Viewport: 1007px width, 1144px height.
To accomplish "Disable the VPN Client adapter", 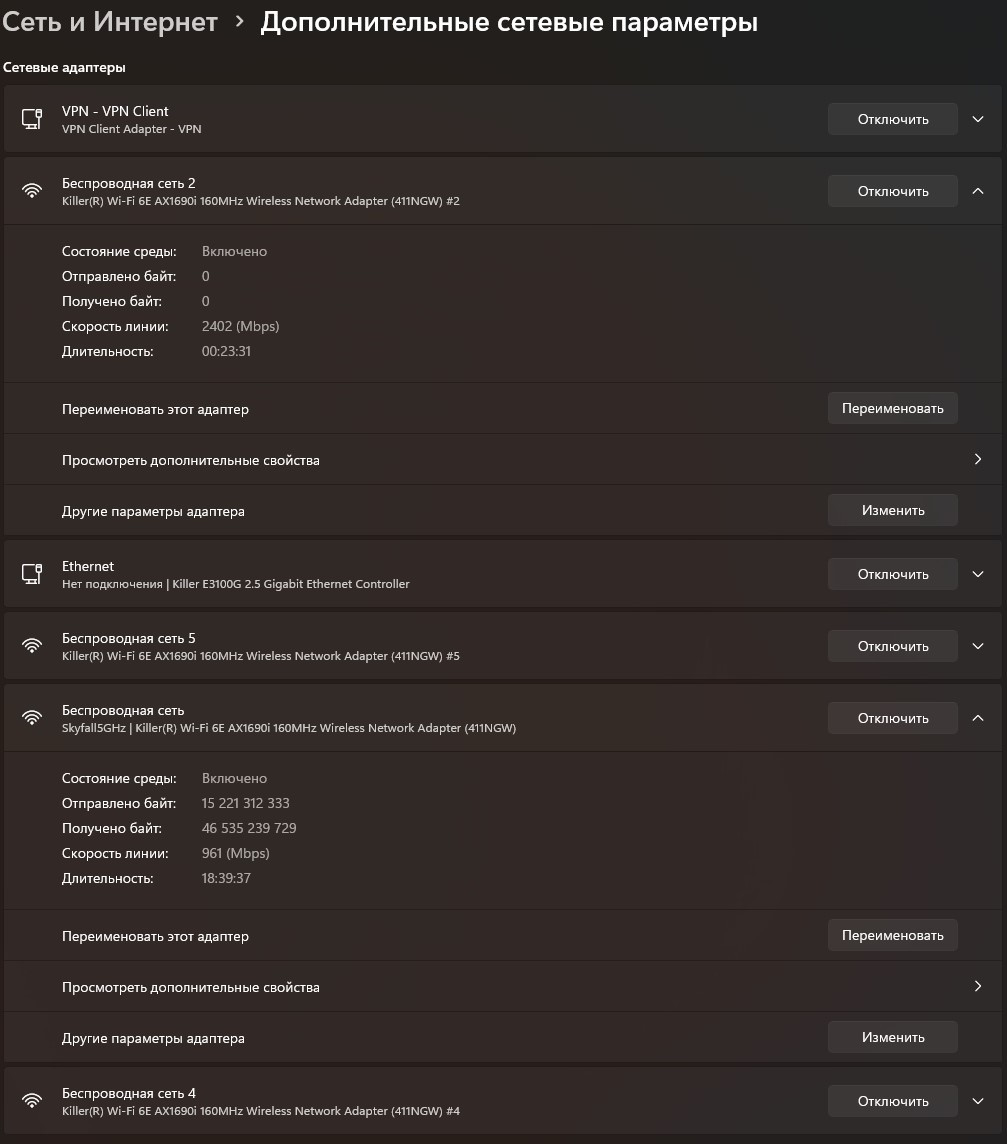I will tap(892, 119).
